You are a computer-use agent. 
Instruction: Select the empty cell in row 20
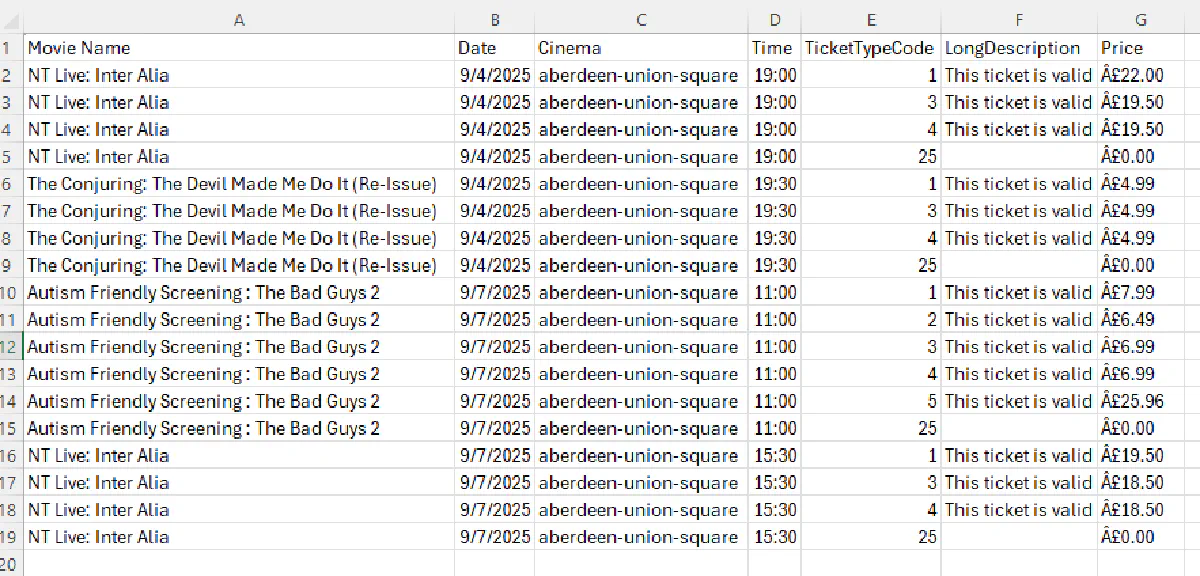pyautogui.click(x=240, y=562)
